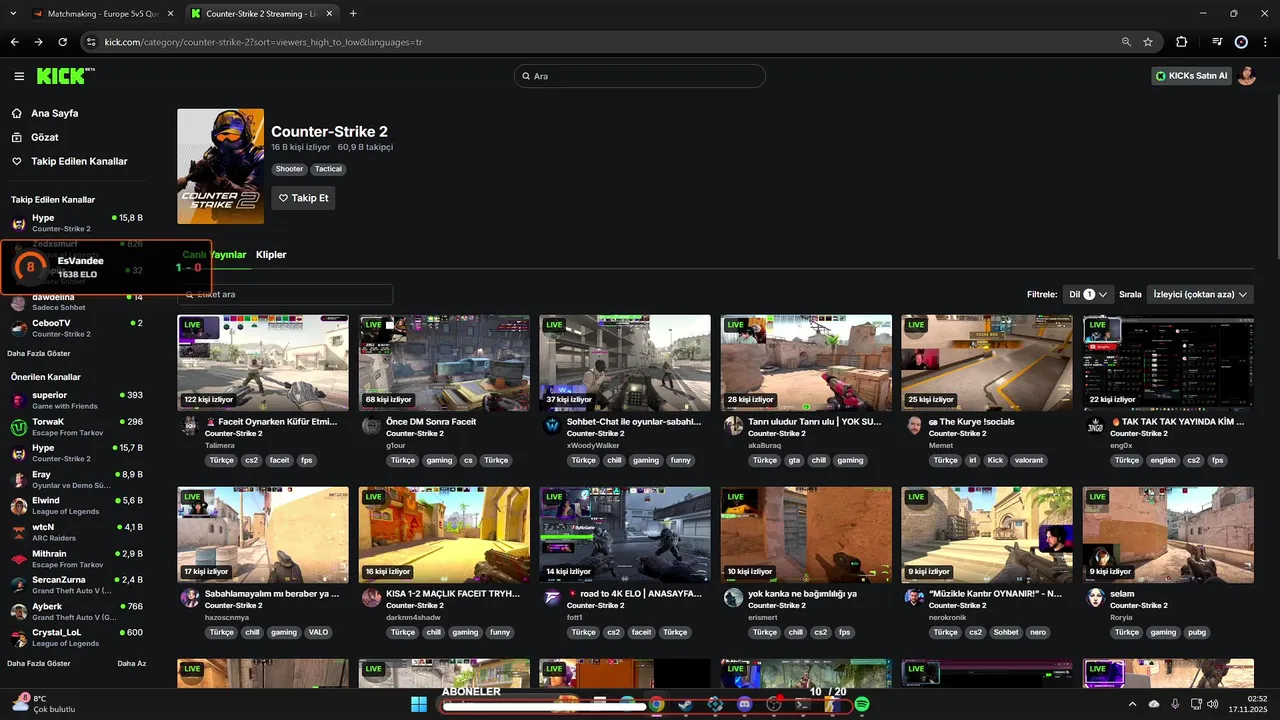
Task: Open Memet streamer avatar
Action: coord(914,426)
